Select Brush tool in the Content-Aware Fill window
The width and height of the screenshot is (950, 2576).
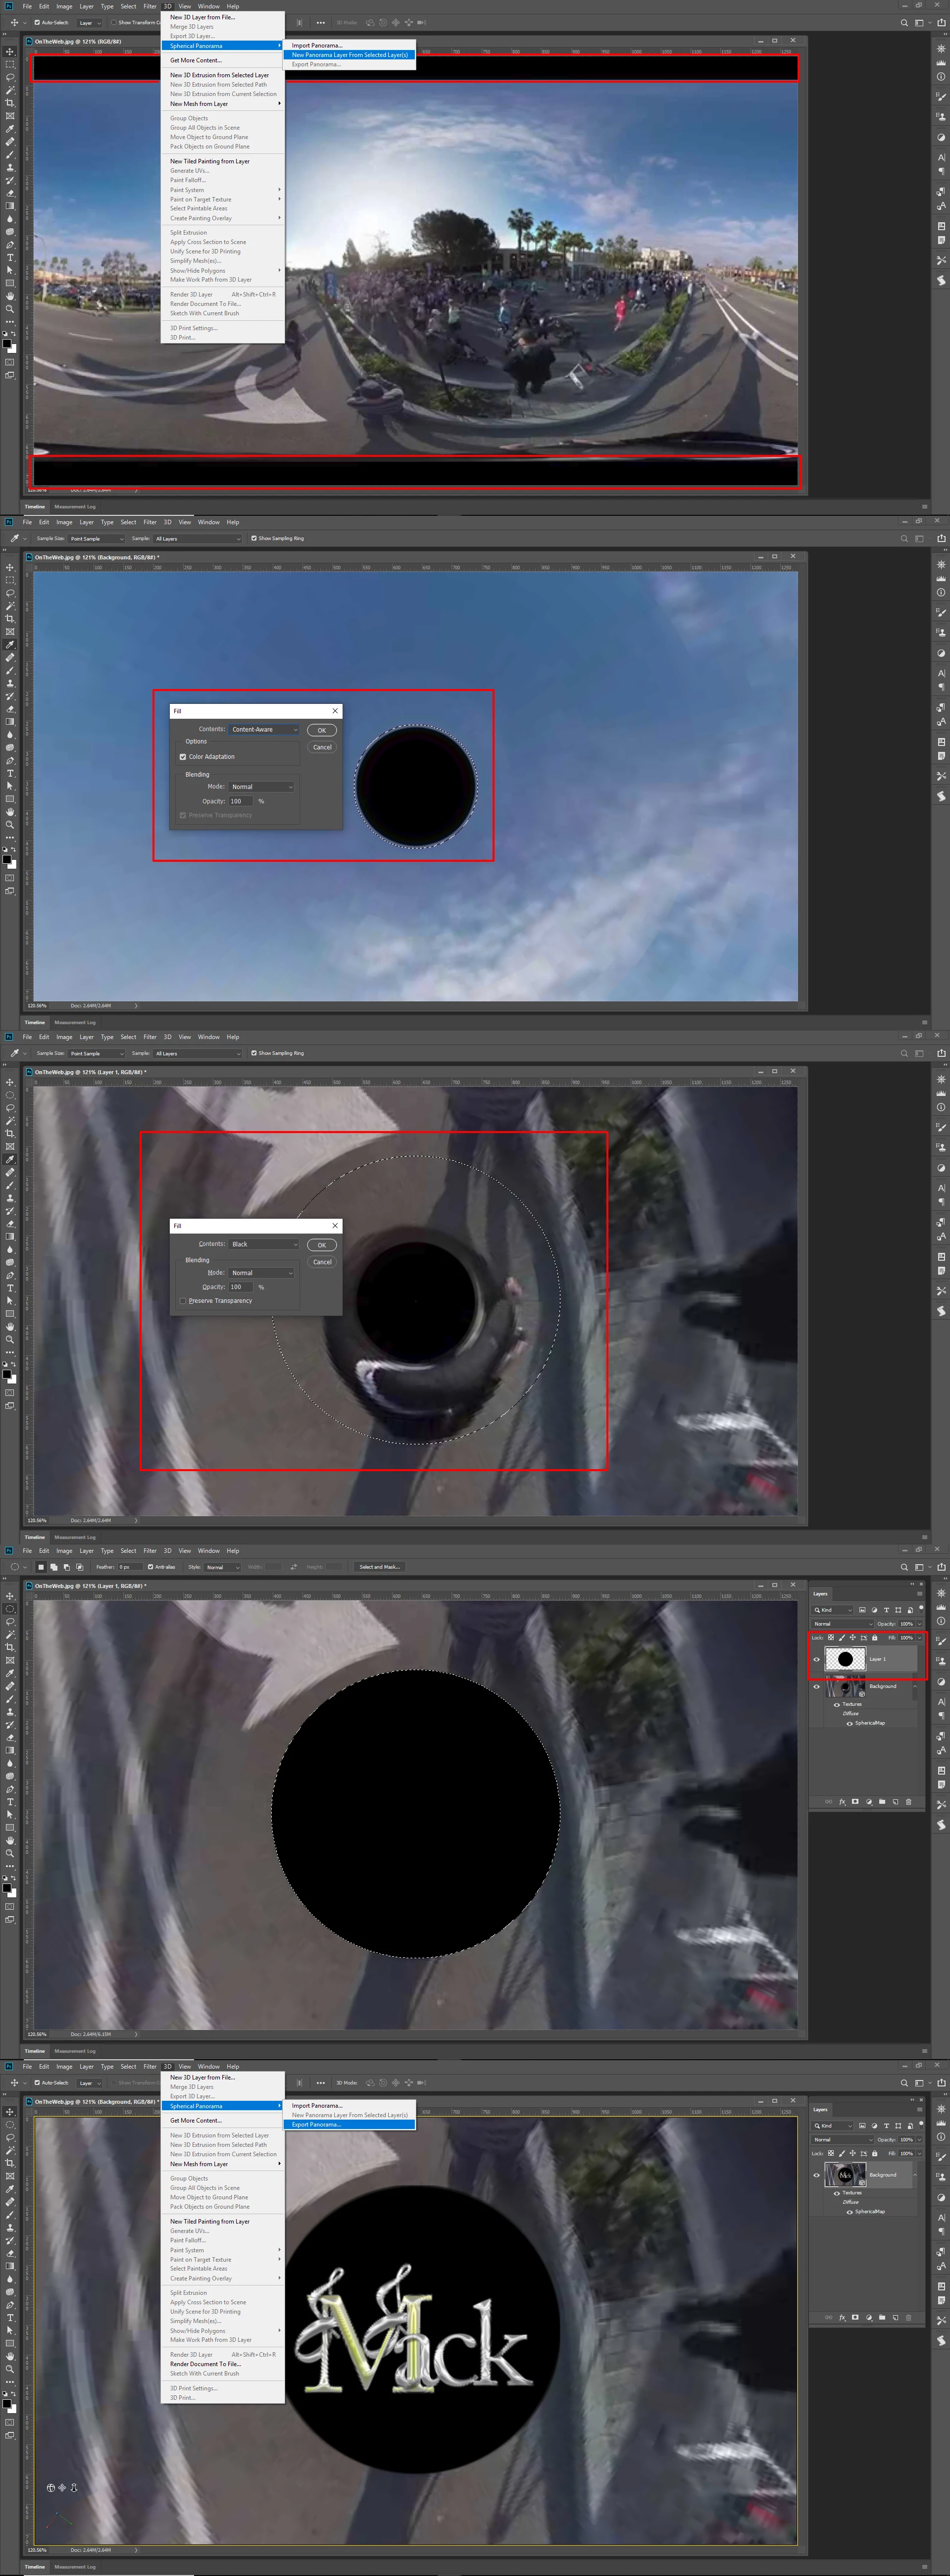point(10,671)
